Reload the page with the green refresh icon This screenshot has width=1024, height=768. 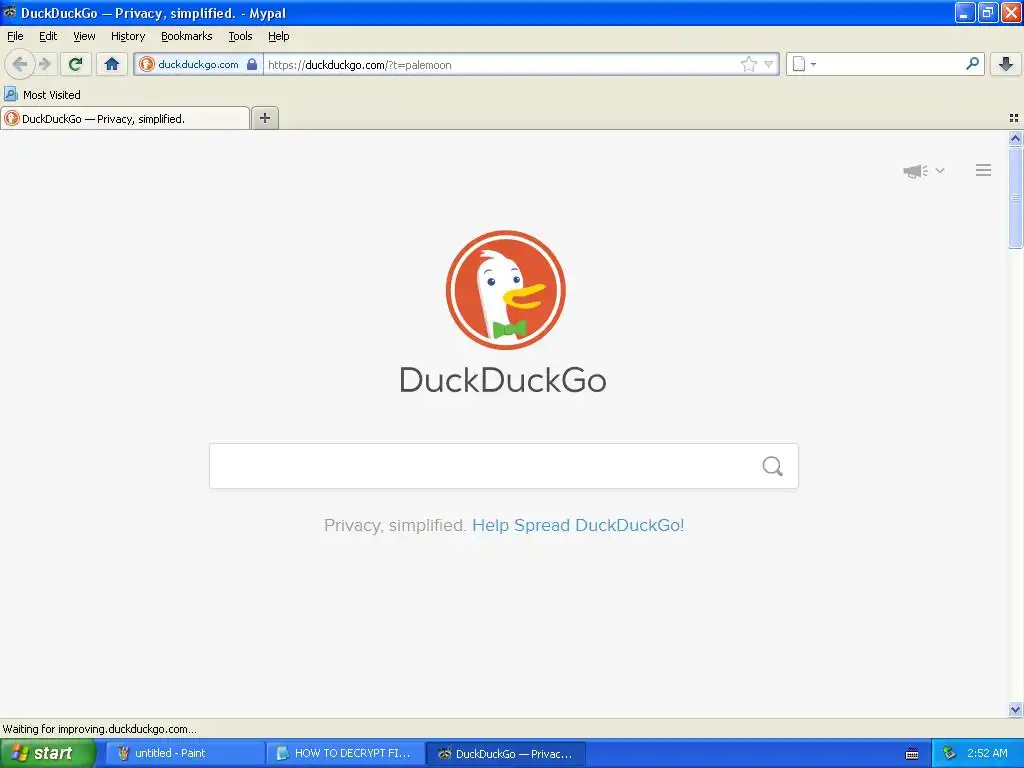point(76,64)
